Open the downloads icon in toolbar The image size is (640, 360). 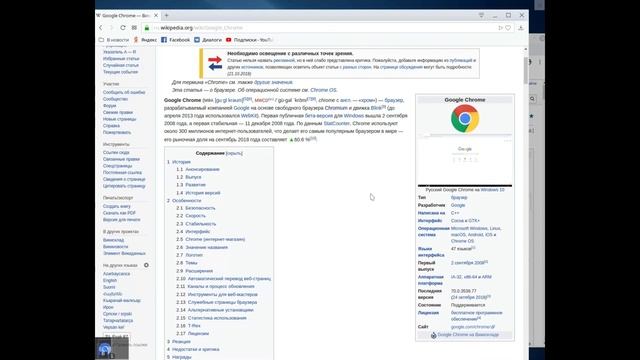tap(521, 28)
